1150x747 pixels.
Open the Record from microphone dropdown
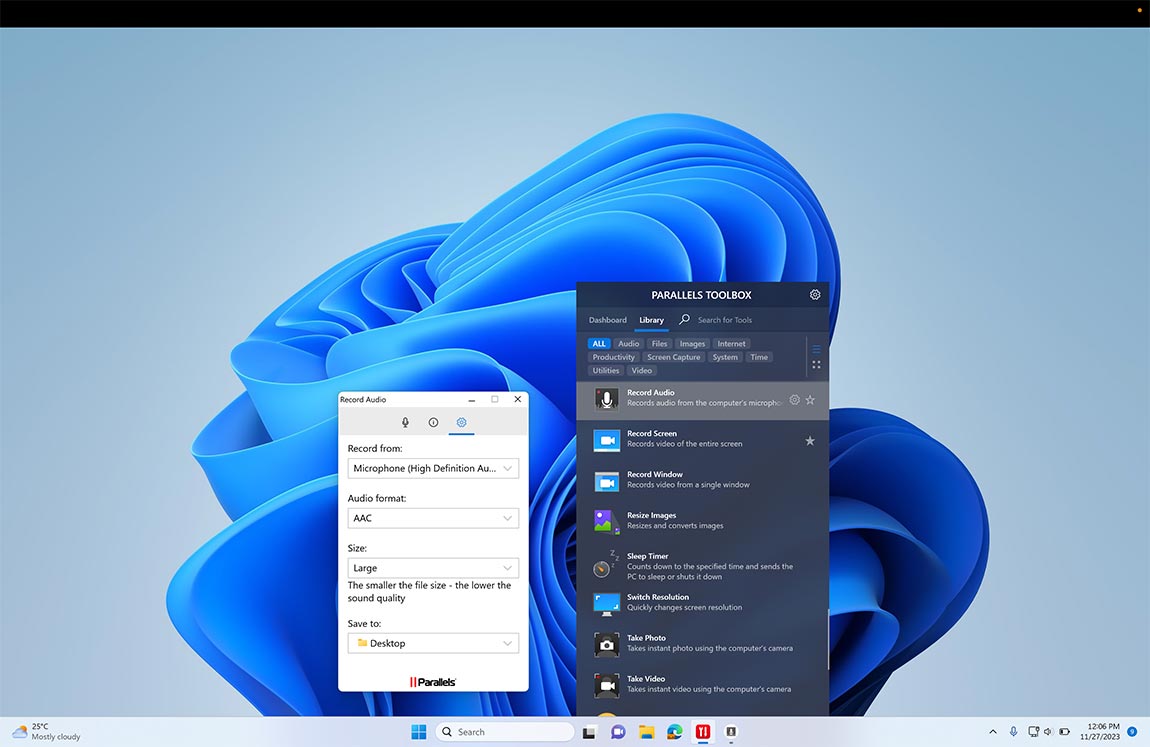pyautogui.click(x=433, y=467)
